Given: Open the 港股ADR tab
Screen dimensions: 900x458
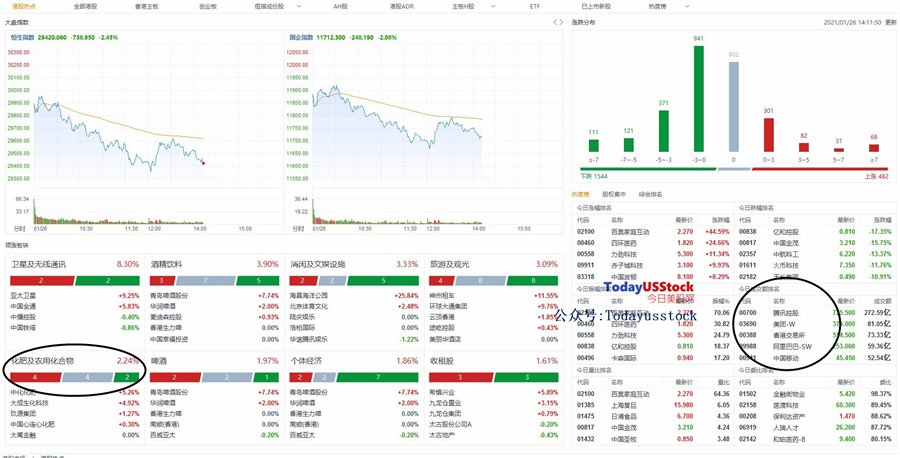Looking at the screenshot, I should (400, 6).
